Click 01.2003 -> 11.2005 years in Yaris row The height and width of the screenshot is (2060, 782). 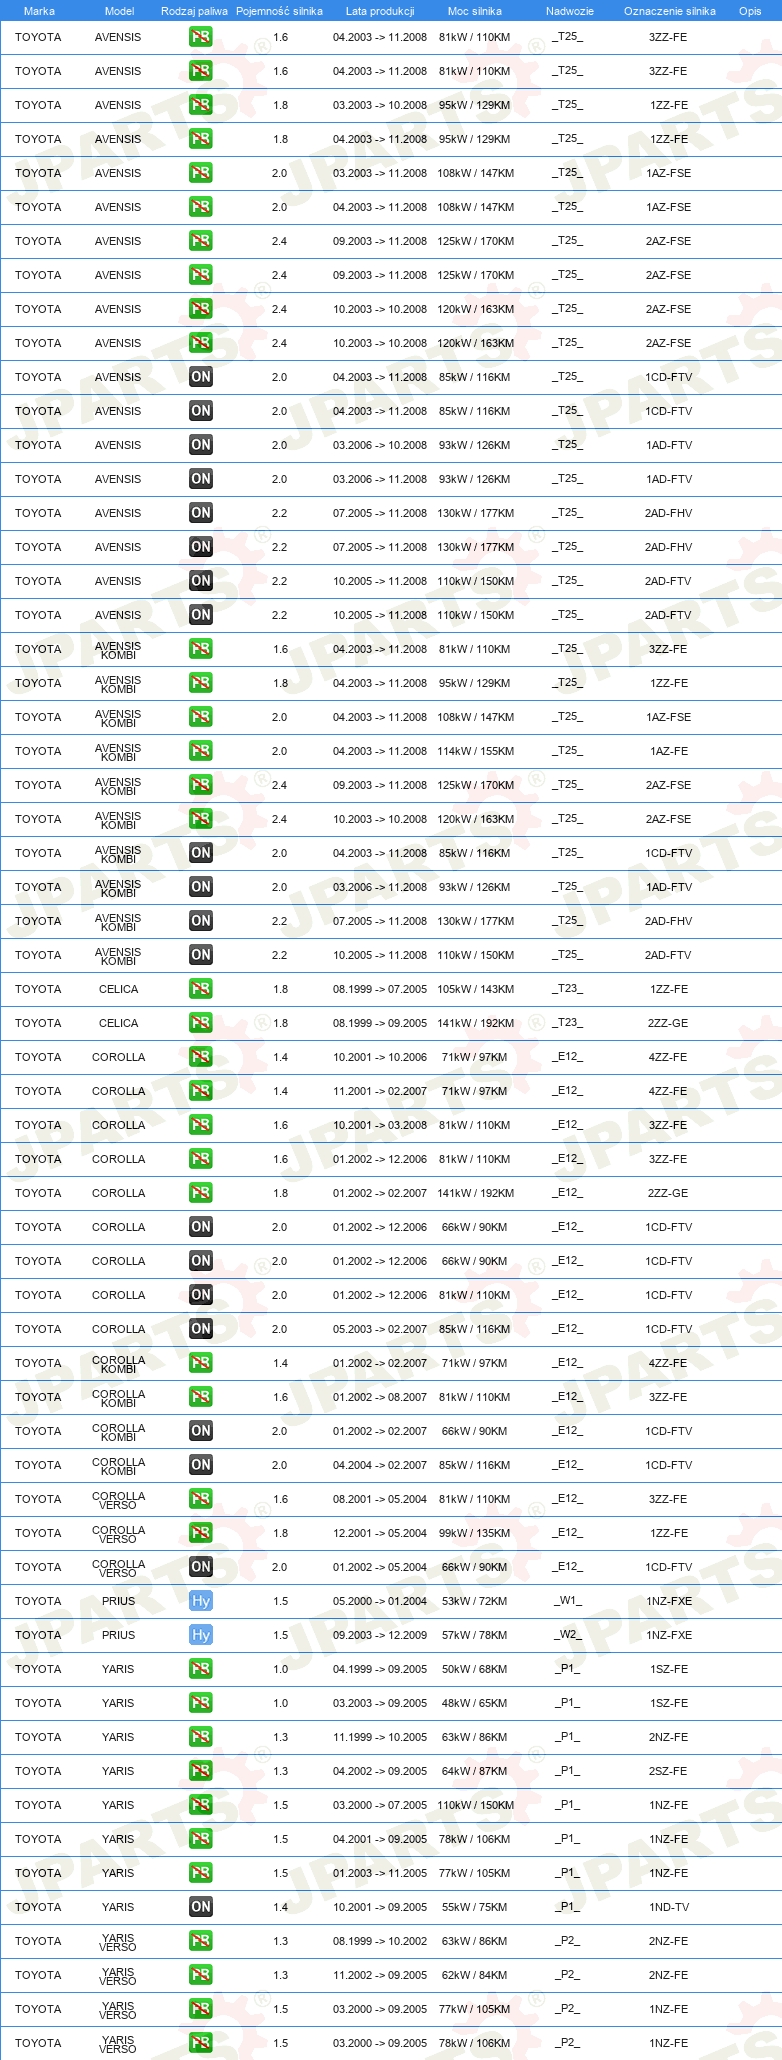point(380,1873)
